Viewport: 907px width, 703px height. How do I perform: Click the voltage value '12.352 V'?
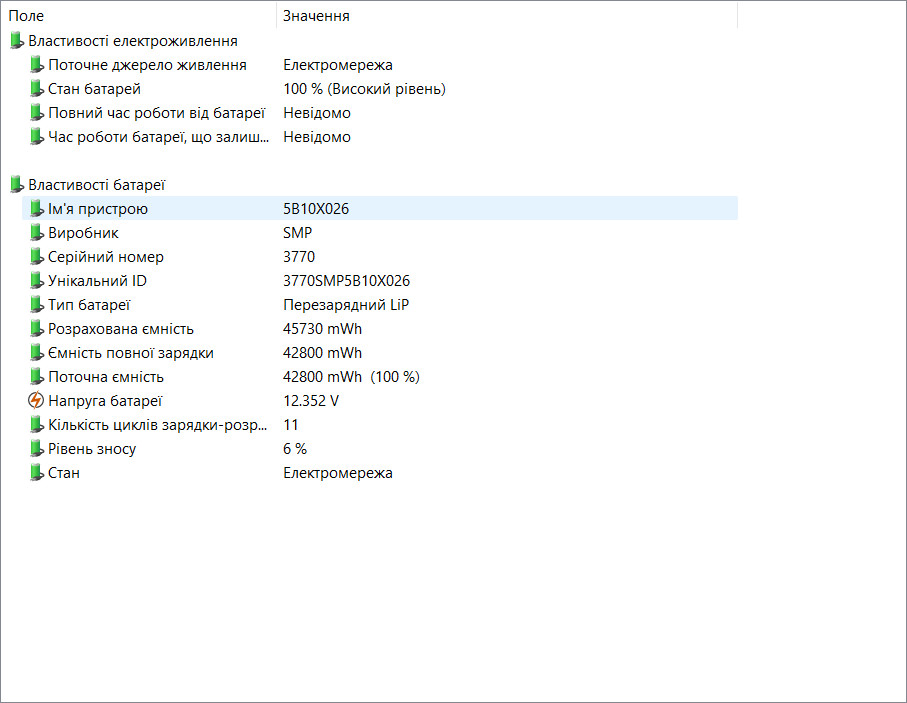tap(311, 401)
